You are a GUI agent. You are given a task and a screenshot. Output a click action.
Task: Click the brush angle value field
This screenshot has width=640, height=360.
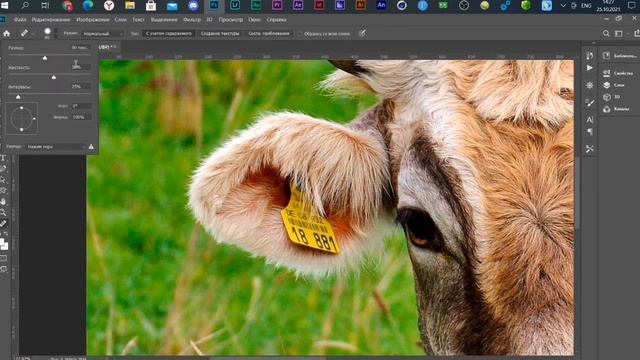pos(81,106)
